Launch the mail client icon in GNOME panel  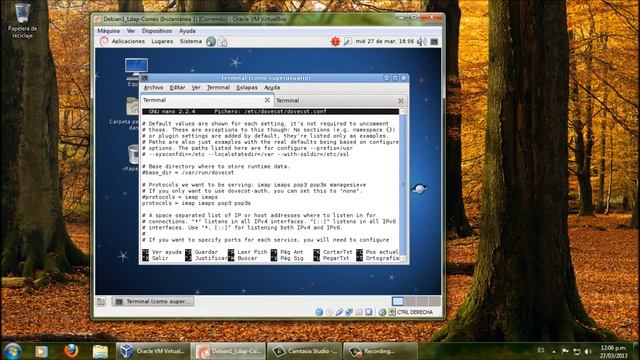pos(222,42)
